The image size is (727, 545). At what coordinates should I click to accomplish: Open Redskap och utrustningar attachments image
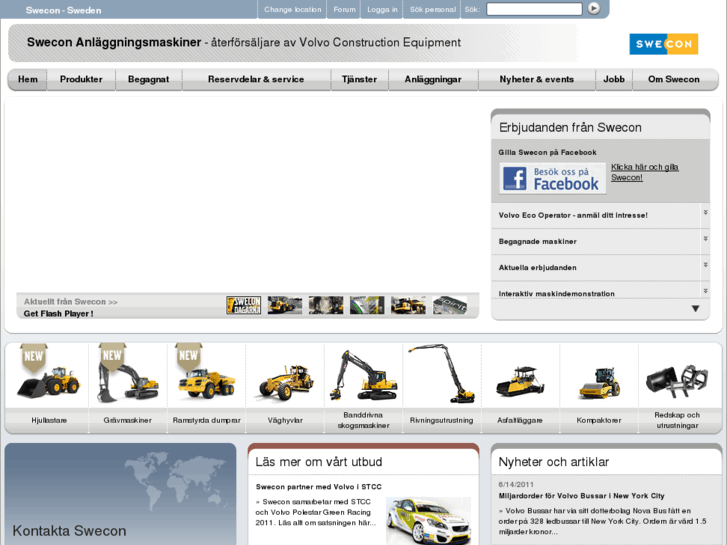pyautogui.click(x=677, y=381)
